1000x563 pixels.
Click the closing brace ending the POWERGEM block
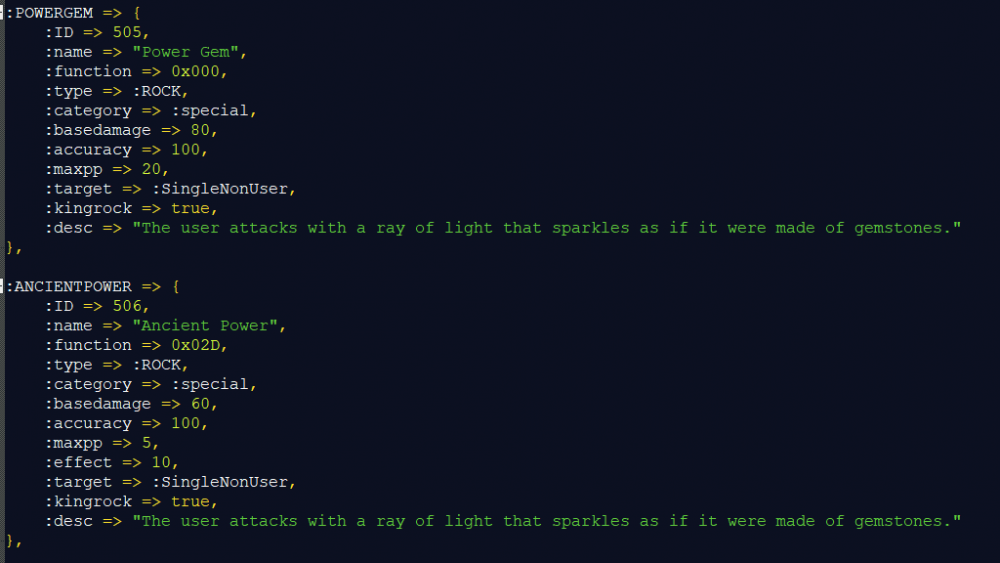(x=10, y=248)
